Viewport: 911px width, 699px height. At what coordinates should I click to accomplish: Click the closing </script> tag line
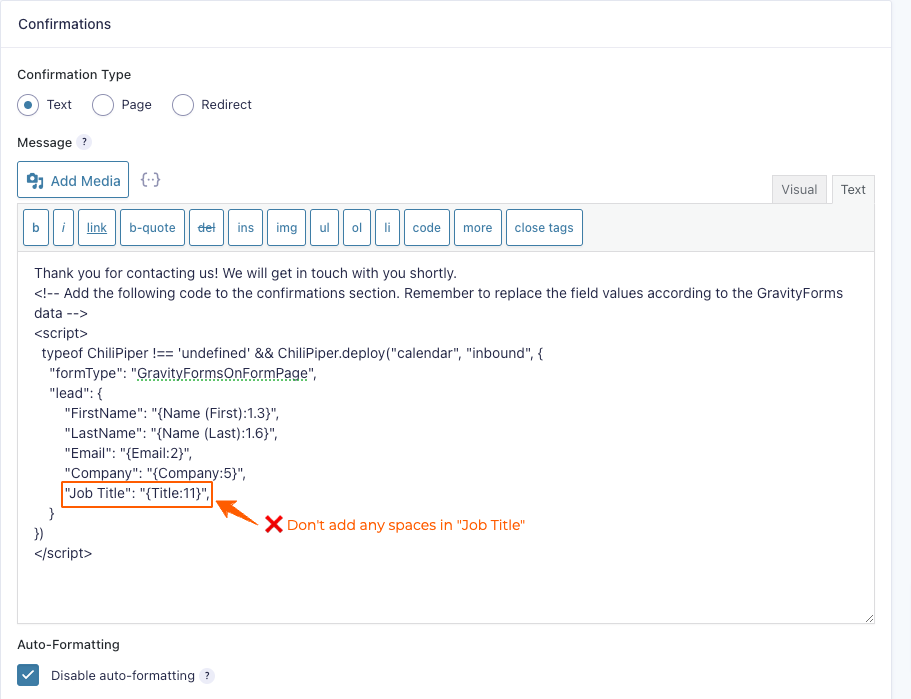tap(63, 553)
